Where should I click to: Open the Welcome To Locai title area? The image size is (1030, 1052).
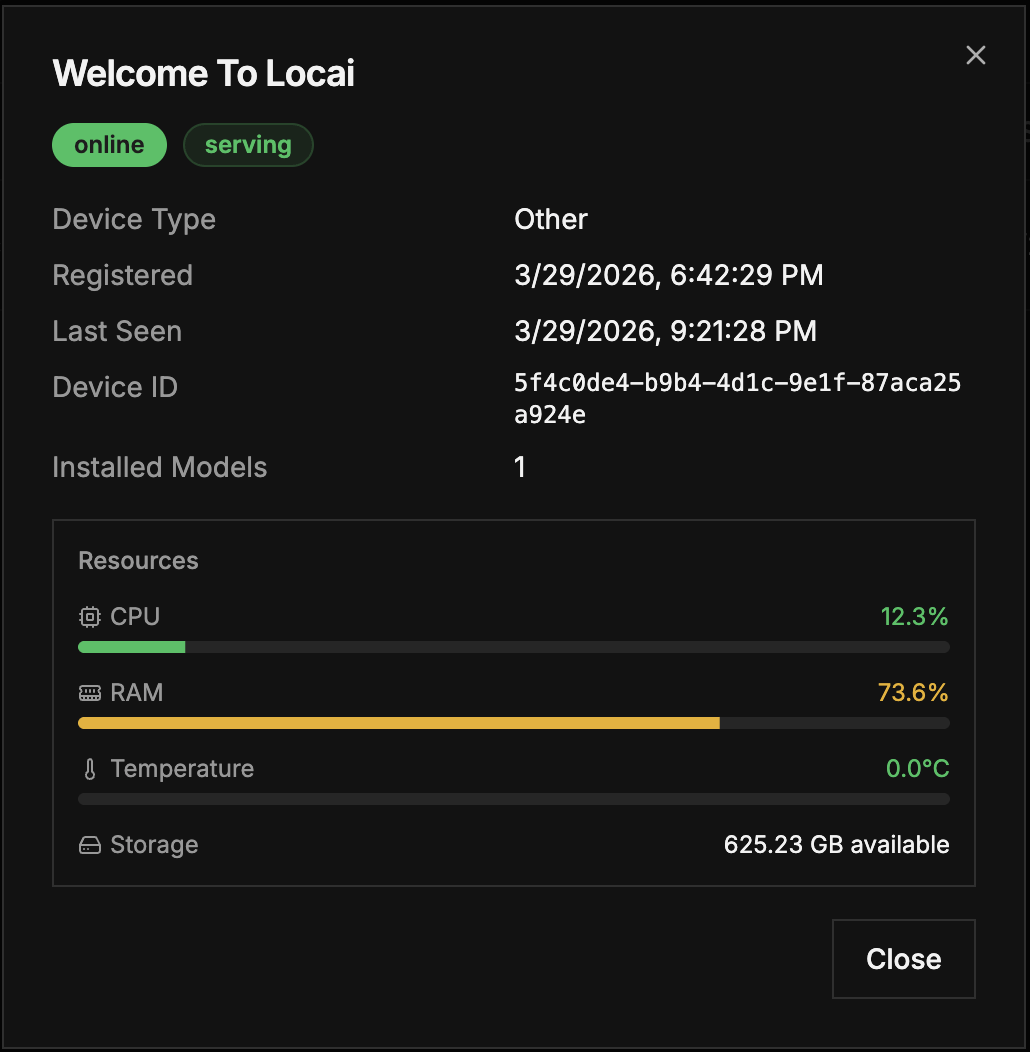203,73
